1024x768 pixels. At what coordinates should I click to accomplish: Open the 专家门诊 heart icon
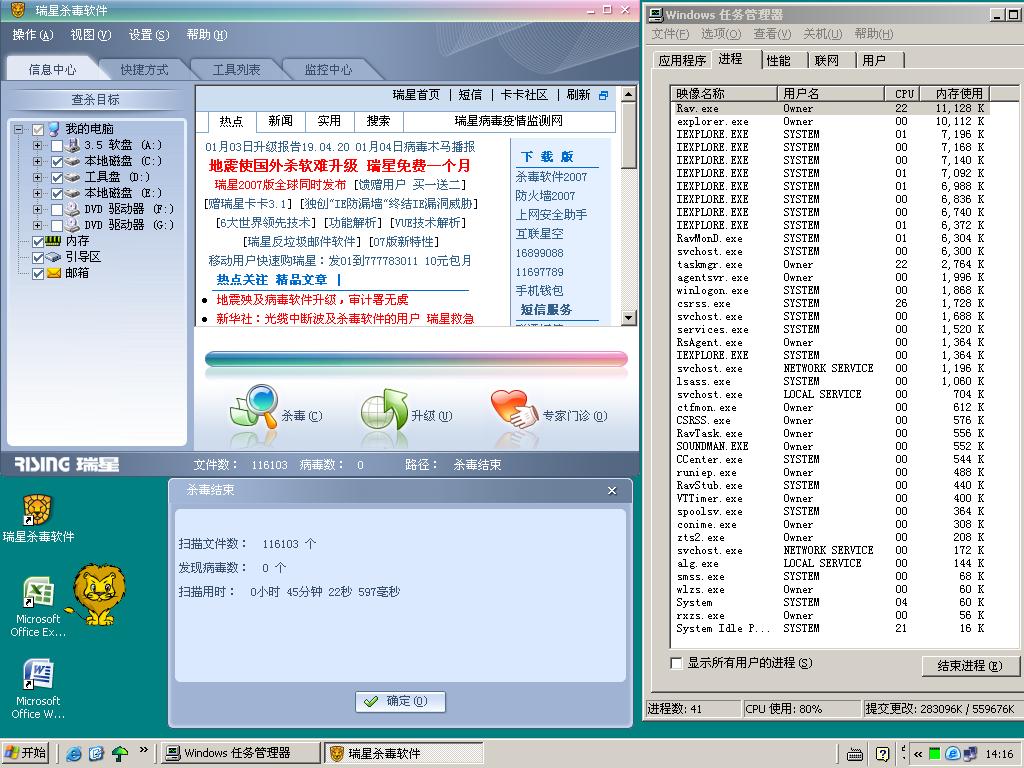point(515,409)
